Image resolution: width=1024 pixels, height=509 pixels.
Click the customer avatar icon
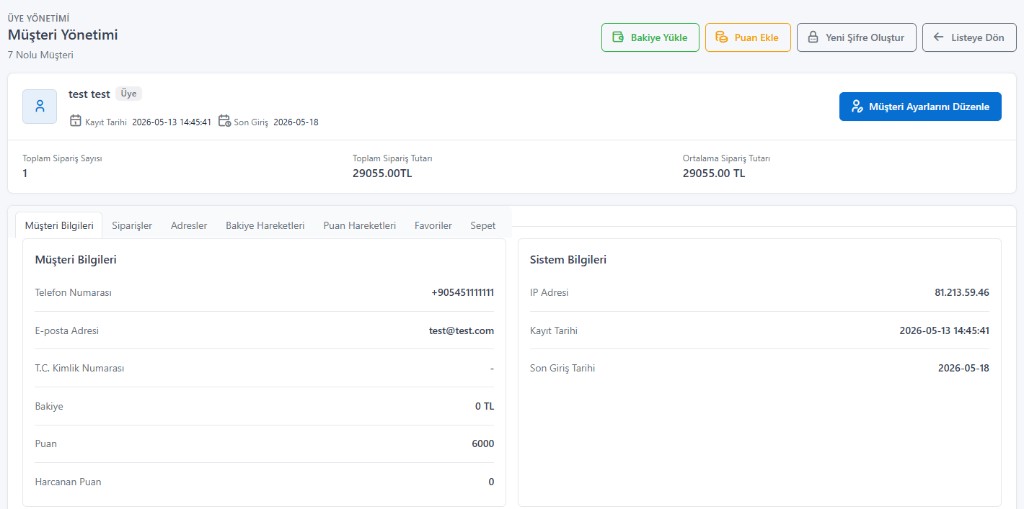(40, 107)
